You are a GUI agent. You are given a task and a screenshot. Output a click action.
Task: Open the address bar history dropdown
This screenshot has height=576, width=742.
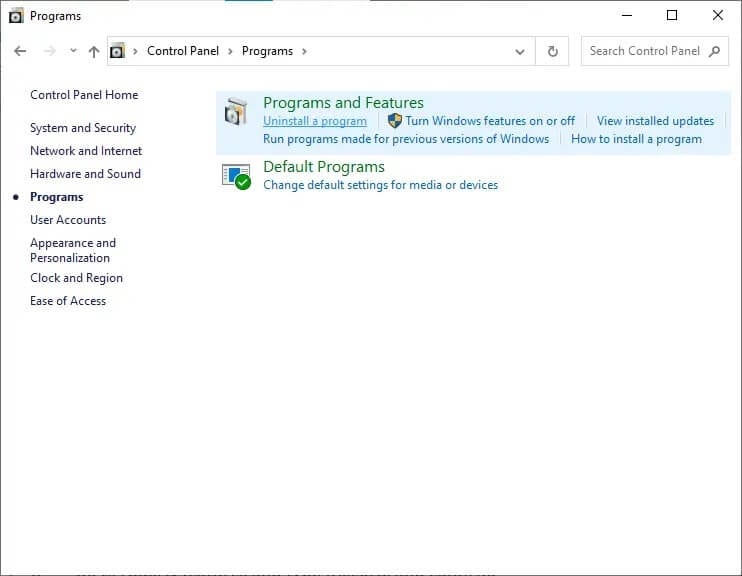pyautogui.click(x=520, y=51)
